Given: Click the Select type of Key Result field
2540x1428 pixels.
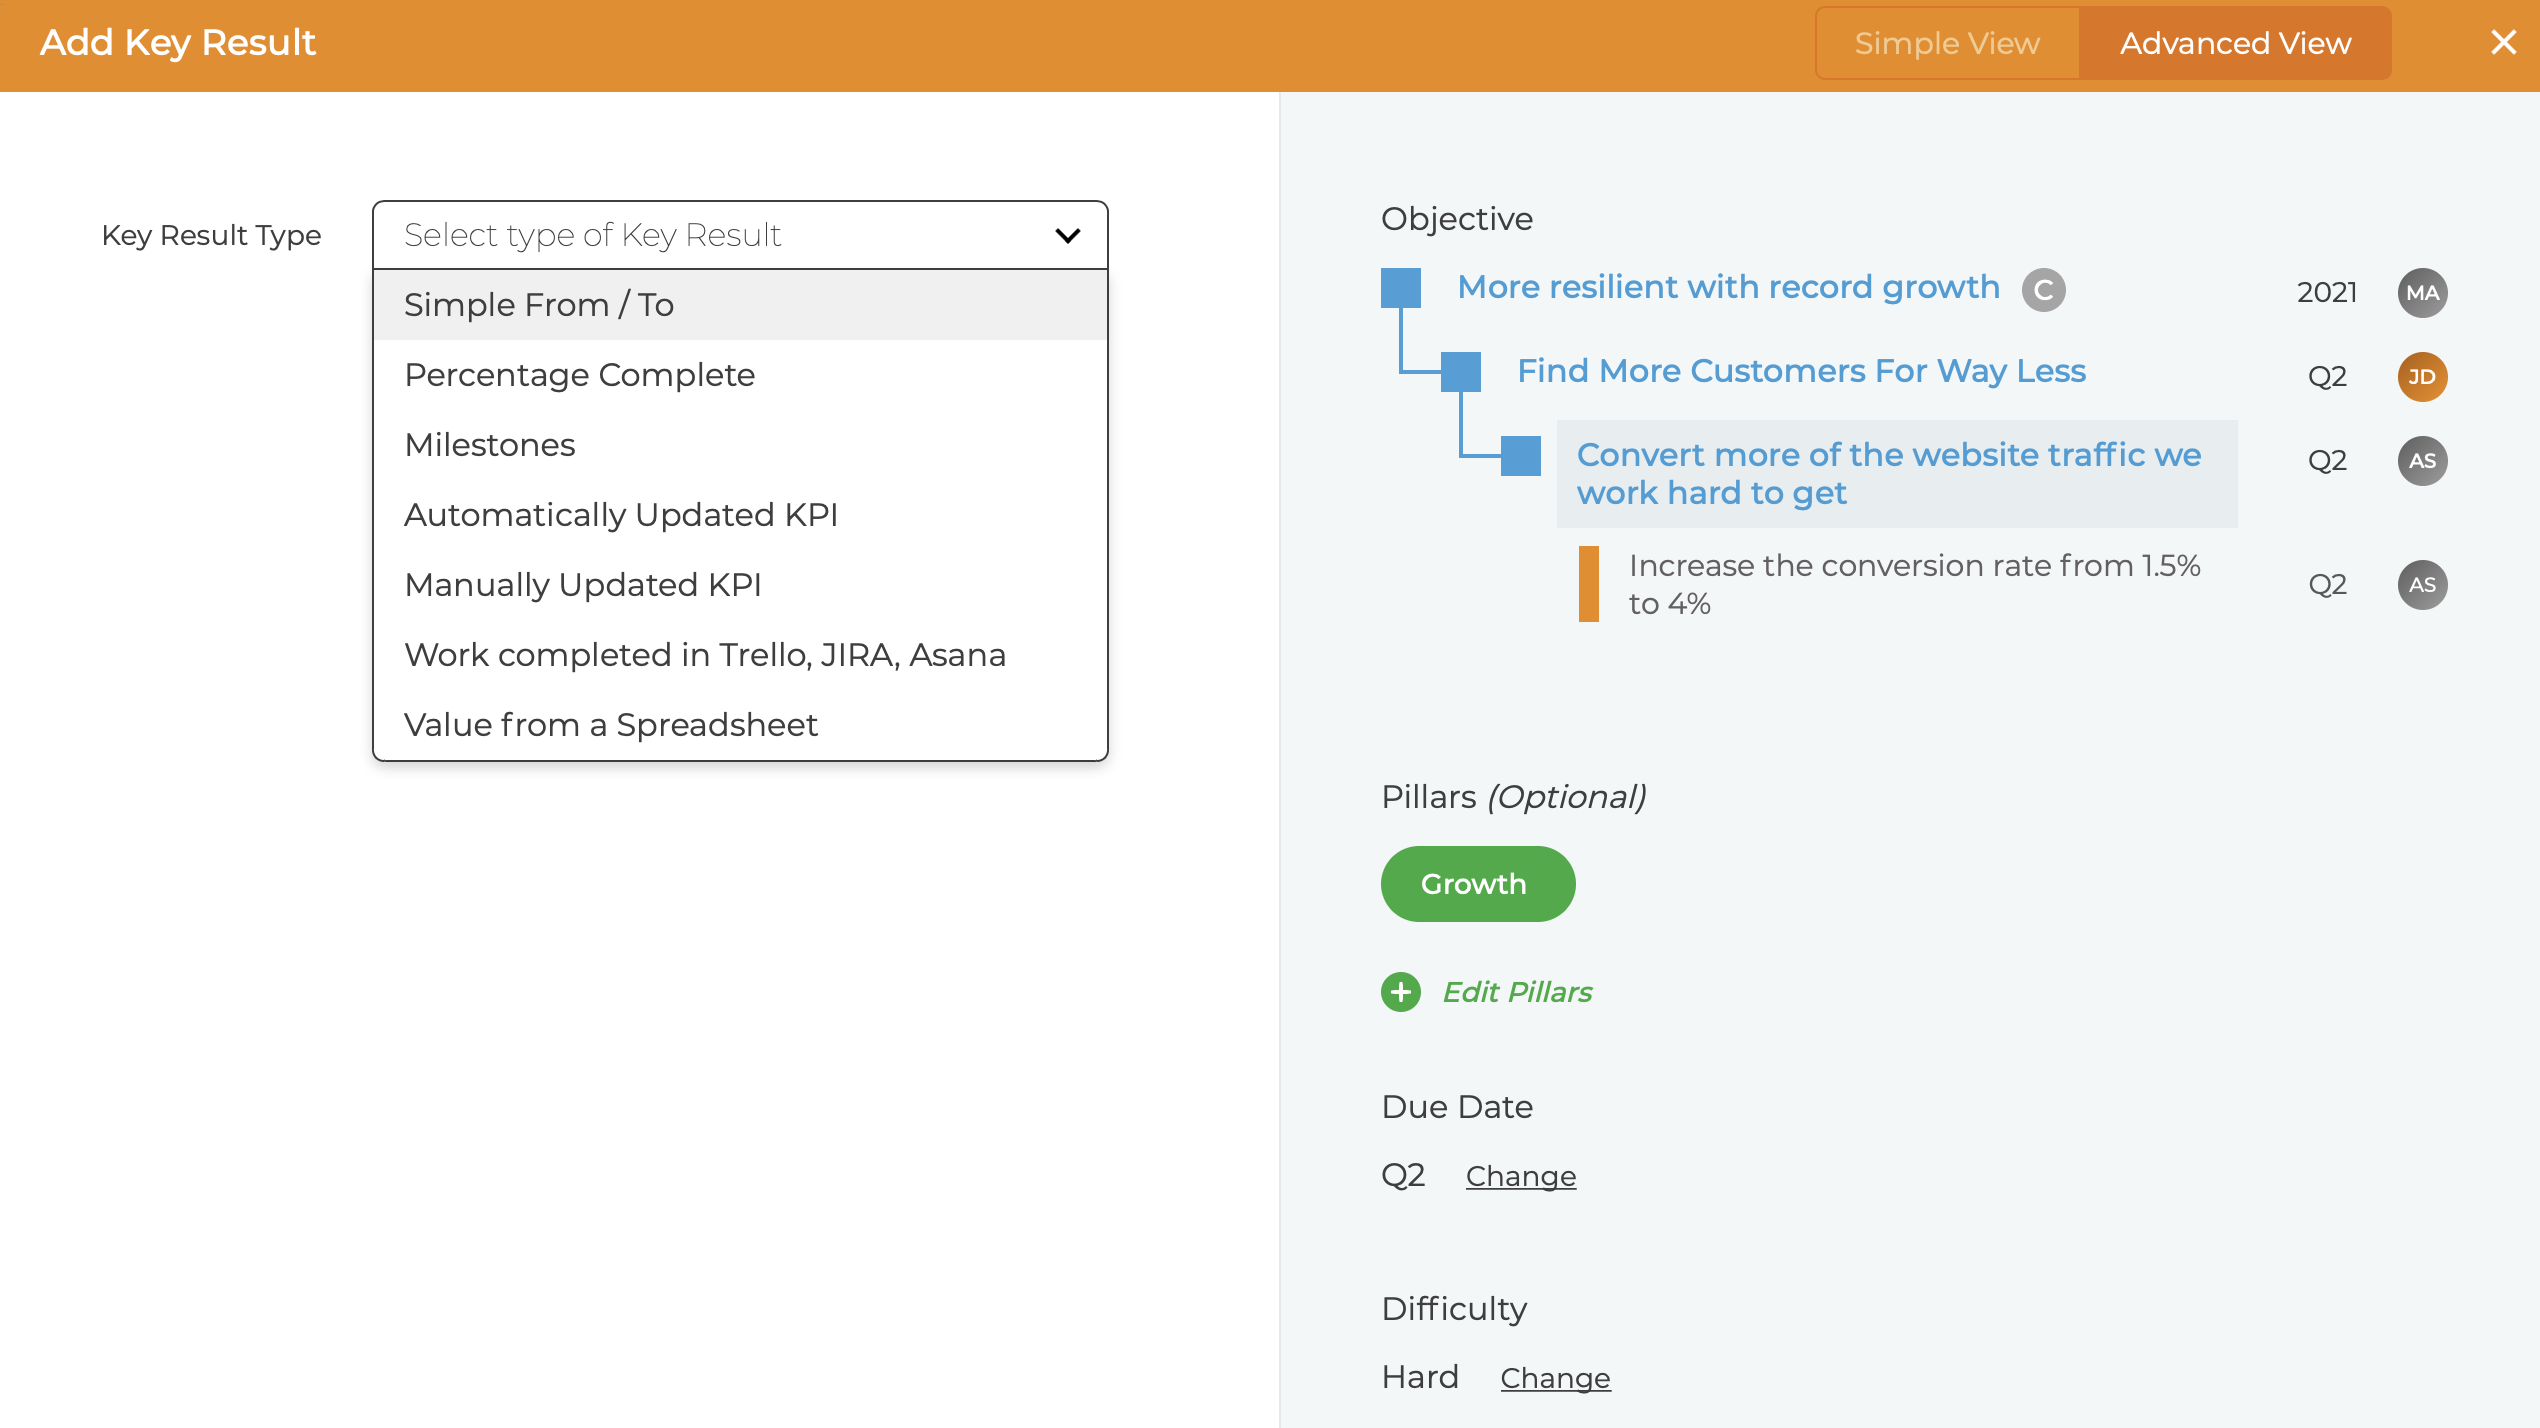Looking at the screenshot, I should tap(740, 236).
